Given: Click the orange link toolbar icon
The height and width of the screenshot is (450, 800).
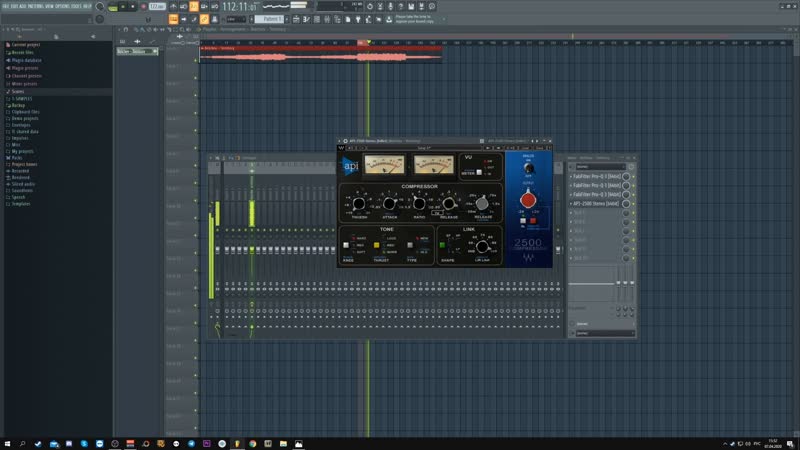Looking at the screenshot, I should pyautogui.click(x=204, y=19).
